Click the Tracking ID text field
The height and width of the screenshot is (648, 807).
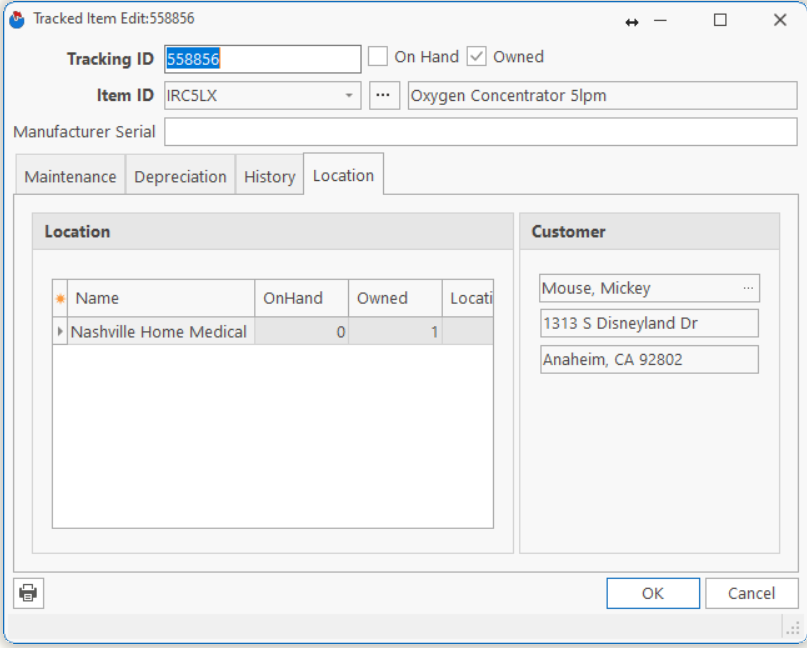pos(262,59)
